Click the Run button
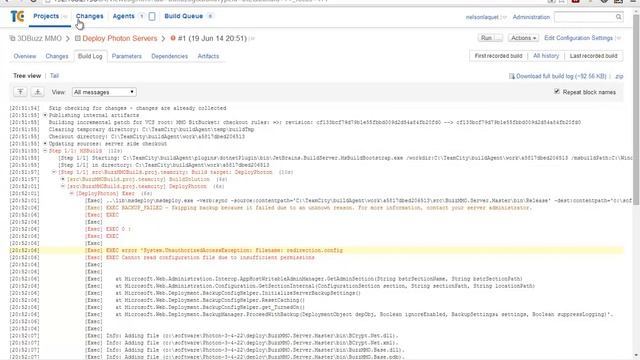 click(x=486, y=38)
